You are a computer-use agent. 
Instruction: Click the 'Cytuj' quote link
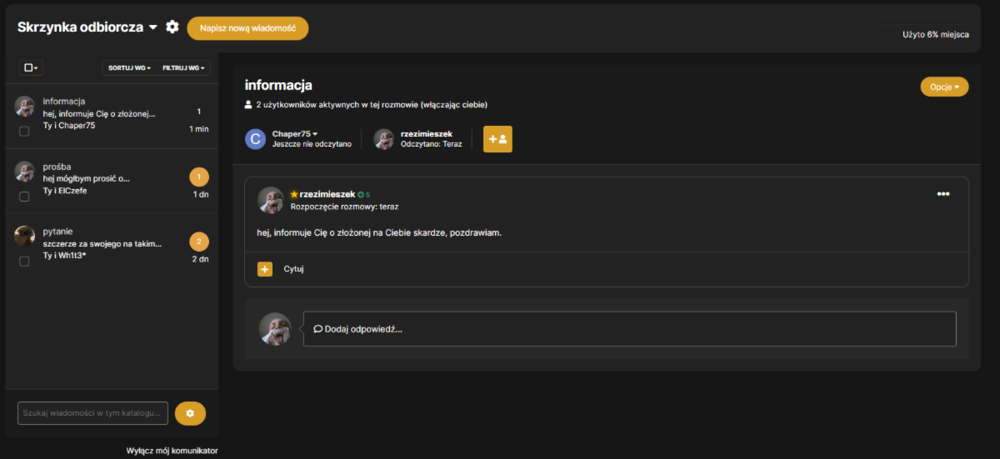tap(293, 269)
